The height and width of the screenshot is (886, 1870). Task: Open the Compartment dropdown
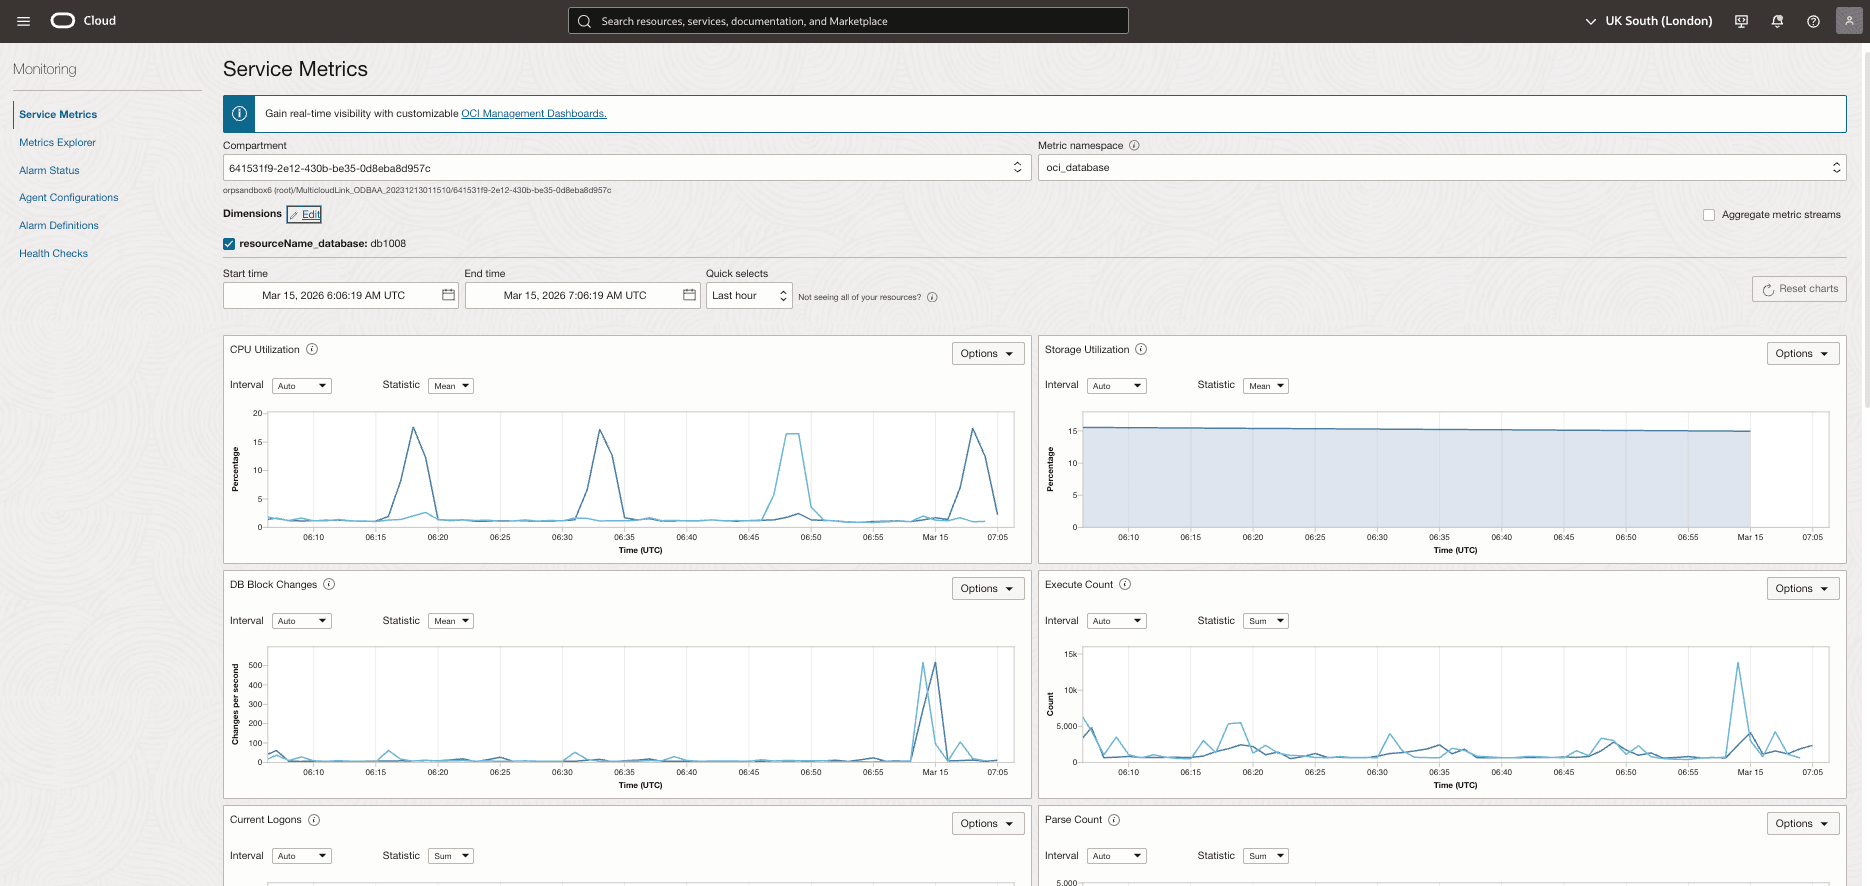point(627,168)
